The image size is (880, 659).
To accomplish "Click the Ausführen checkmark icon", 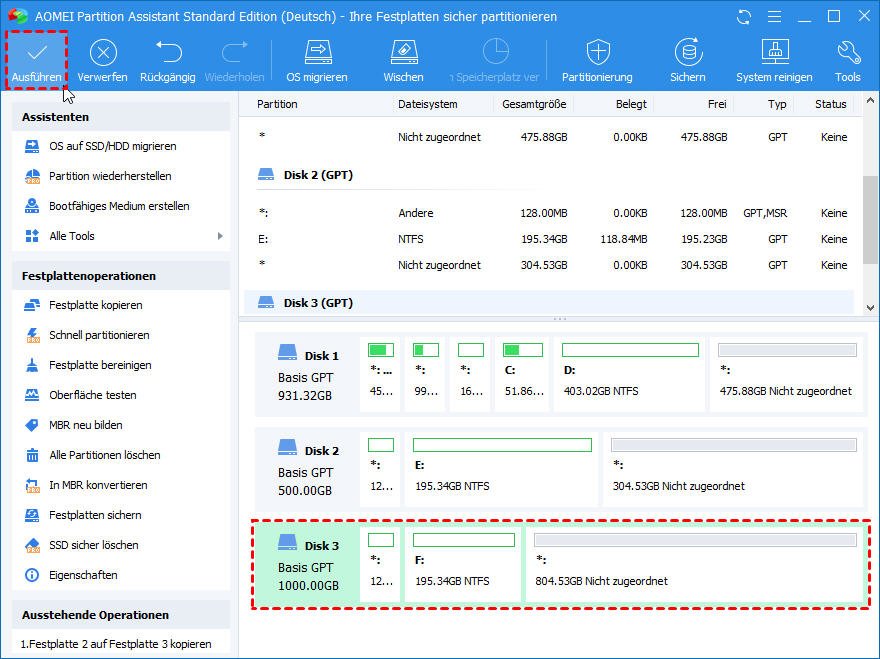I will (x=37, y=53).
